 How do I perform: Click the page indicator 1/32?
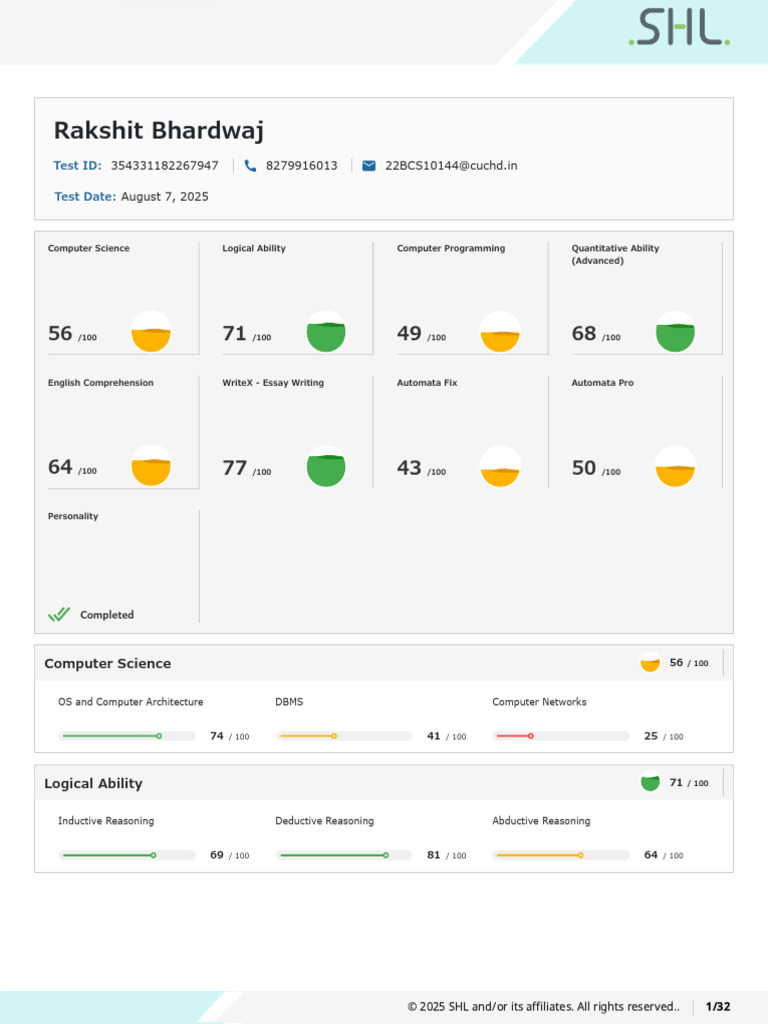tap(718, 1006)
